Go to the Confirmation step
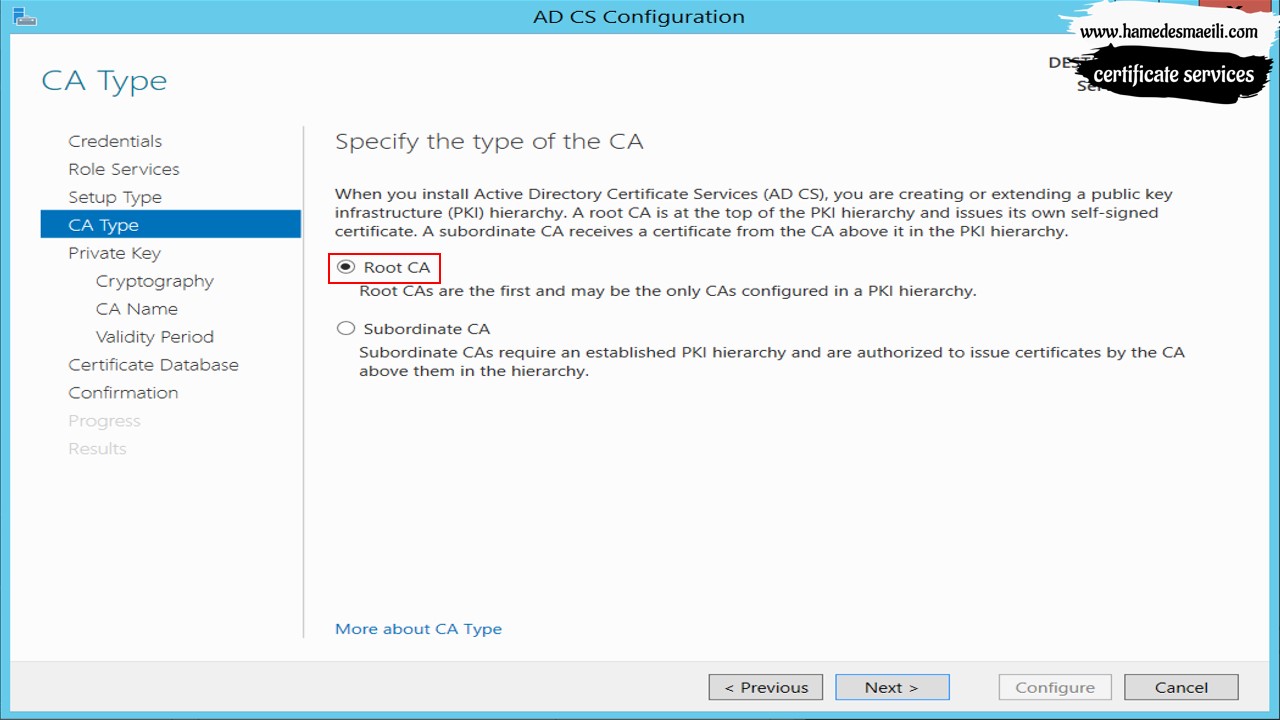 [x=123, y=393]
